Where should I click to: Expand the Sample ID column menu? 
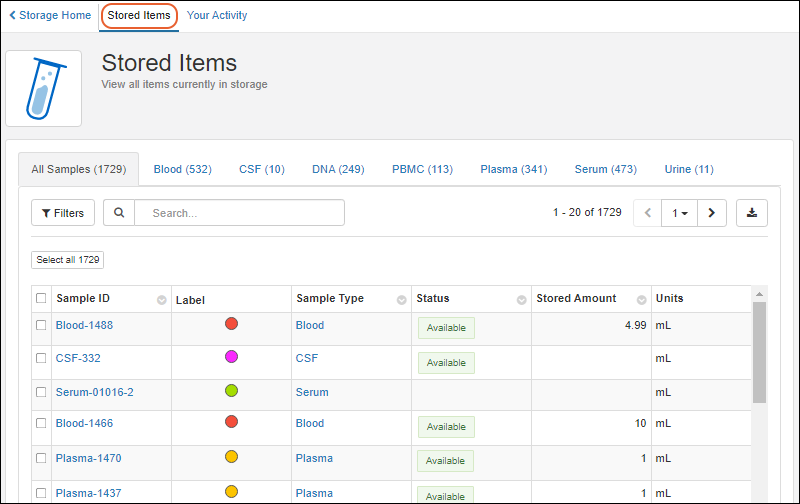click(x=162, y=299)
